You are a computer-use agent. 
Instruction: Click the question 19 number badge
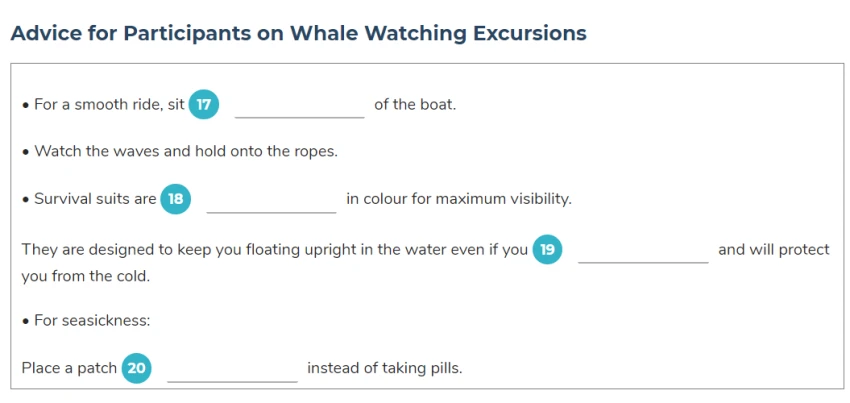(548, 250)
